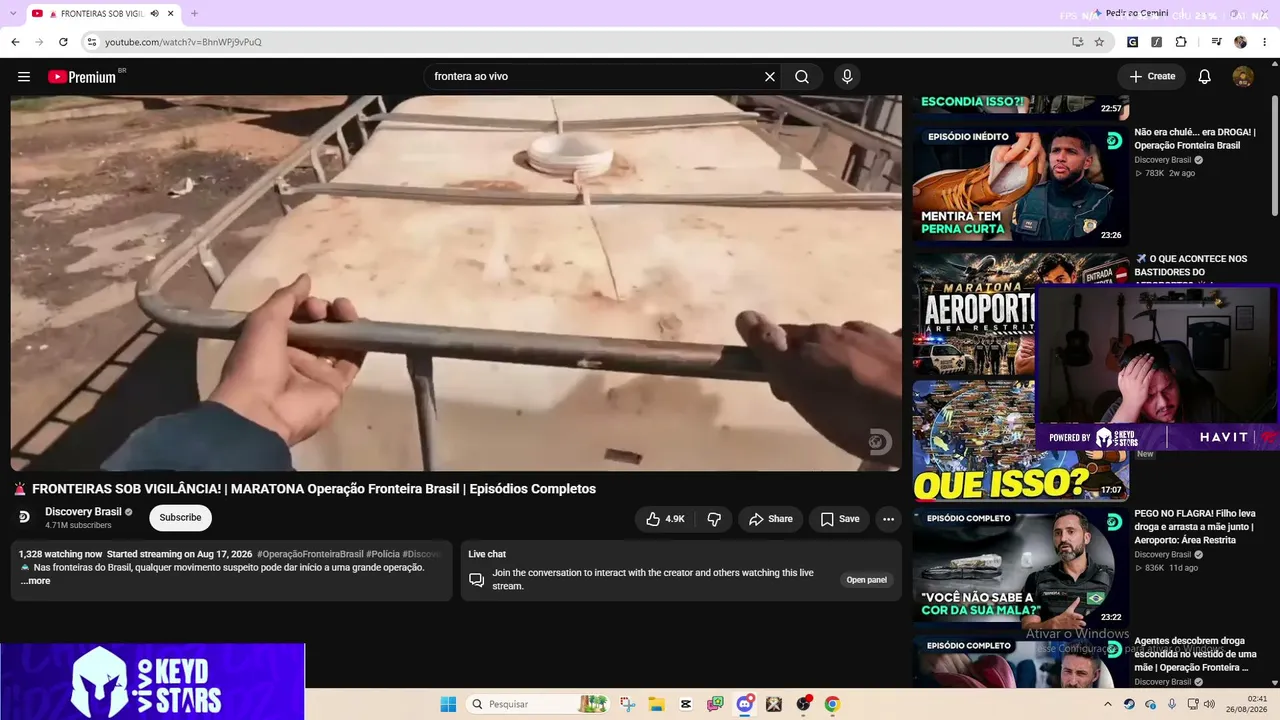1280x720 pixels.
Task: Open the italic f extension icon
Action: click(1156, 42)
